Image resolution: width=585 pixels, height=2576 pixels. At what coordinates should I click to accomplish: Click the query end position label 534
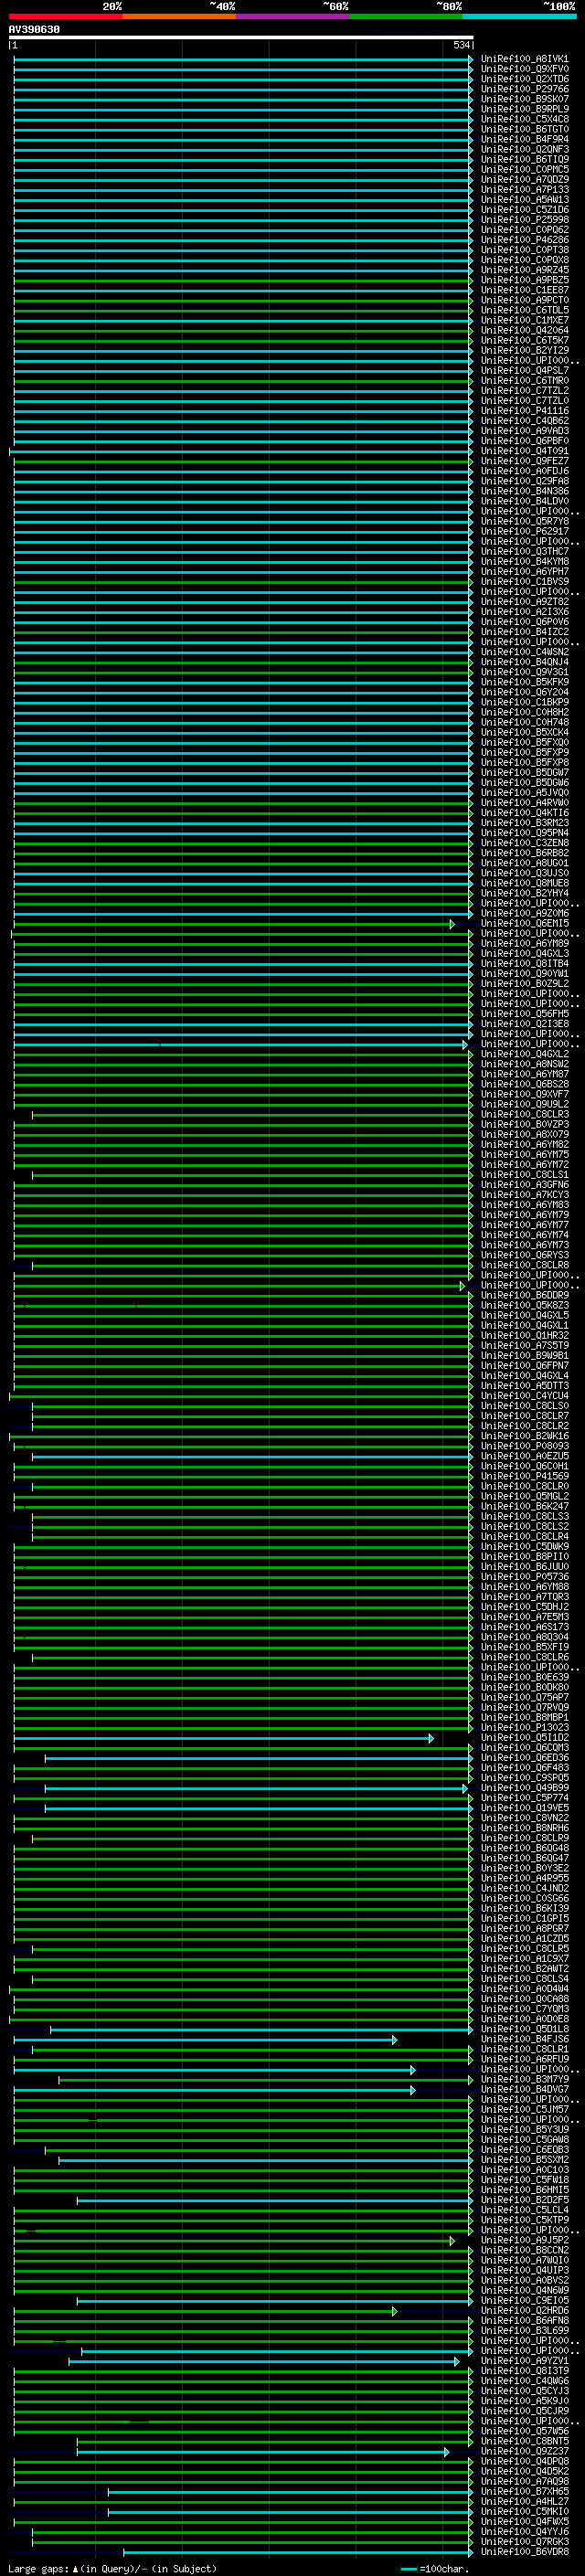pos(461,45)
